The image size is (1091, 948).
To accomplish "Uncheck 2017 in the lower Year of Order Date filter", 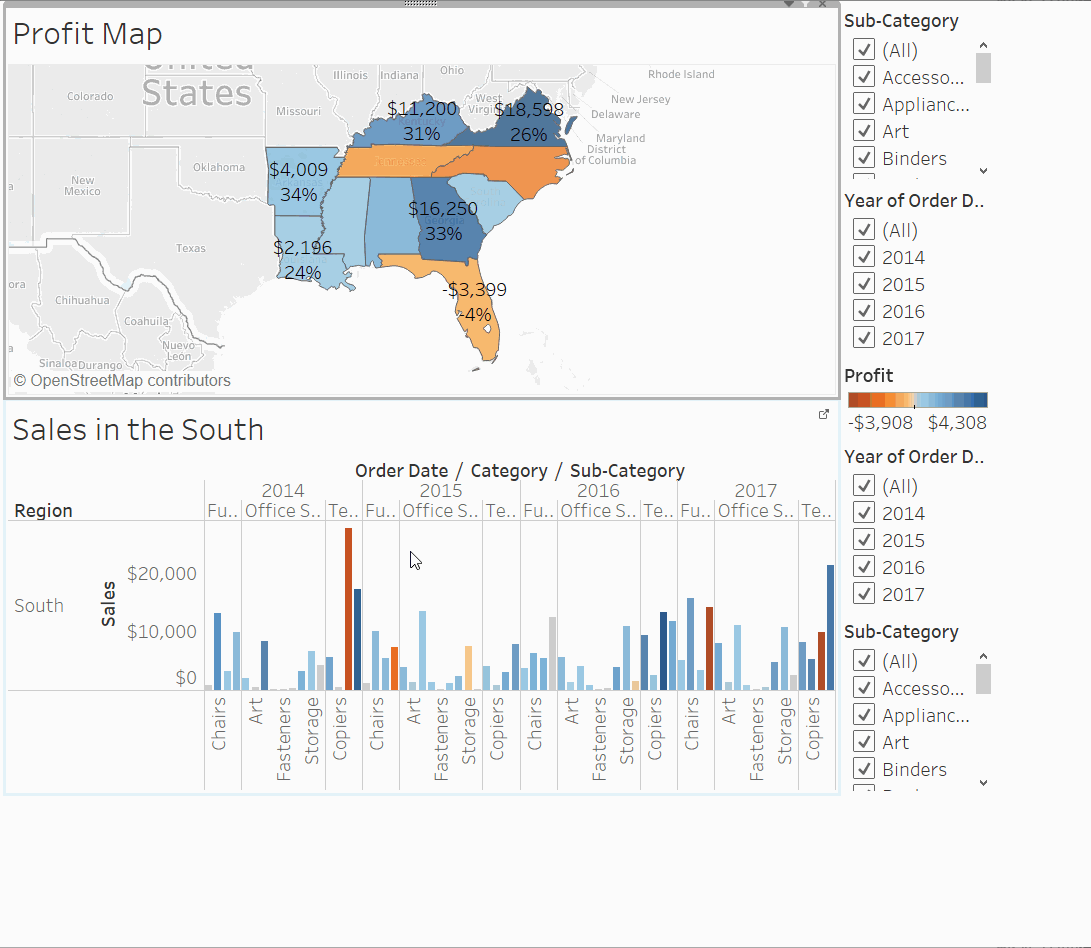I will click(x=863, y=594).
